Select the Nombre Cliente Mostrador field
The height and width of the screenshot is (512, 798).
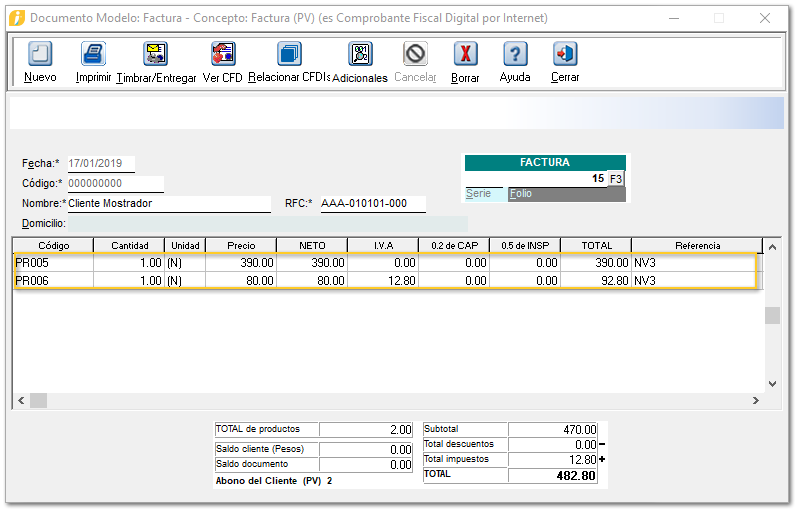168,204
